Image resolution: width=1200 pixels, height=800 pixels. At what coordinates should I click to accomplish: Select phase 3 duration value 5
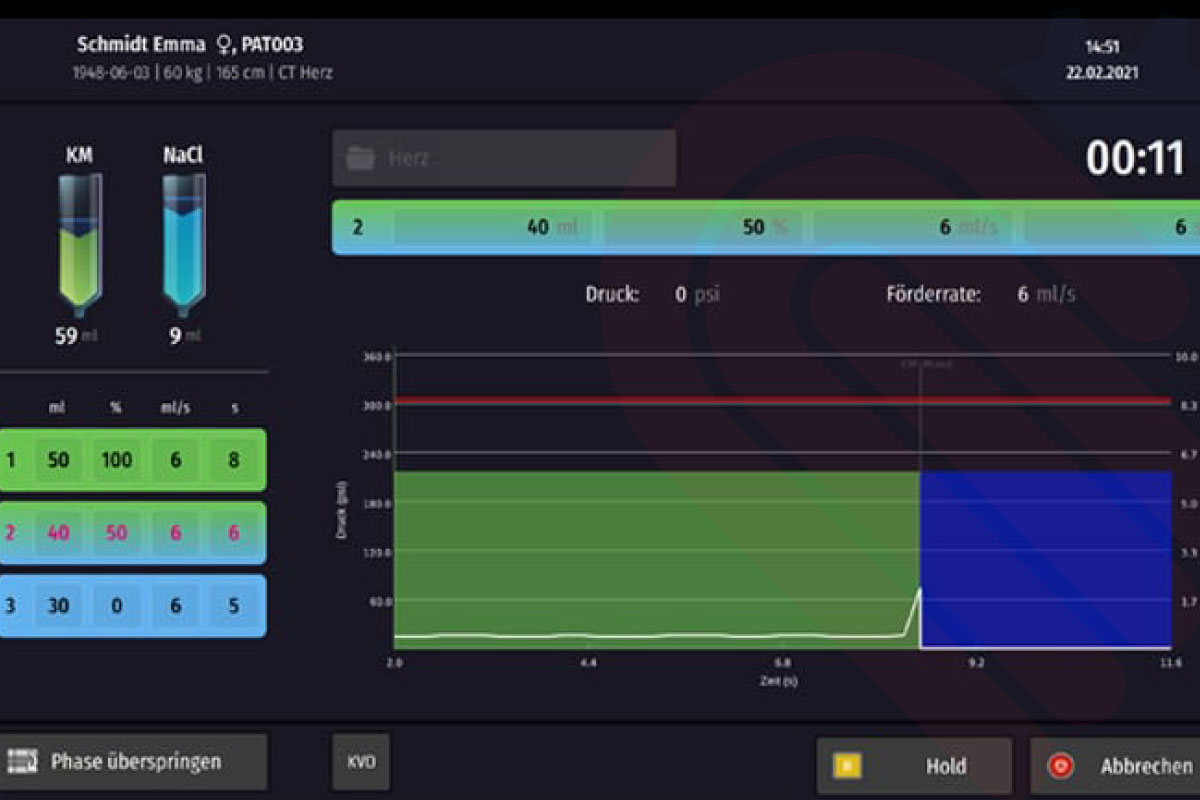[x=233, y=606]
